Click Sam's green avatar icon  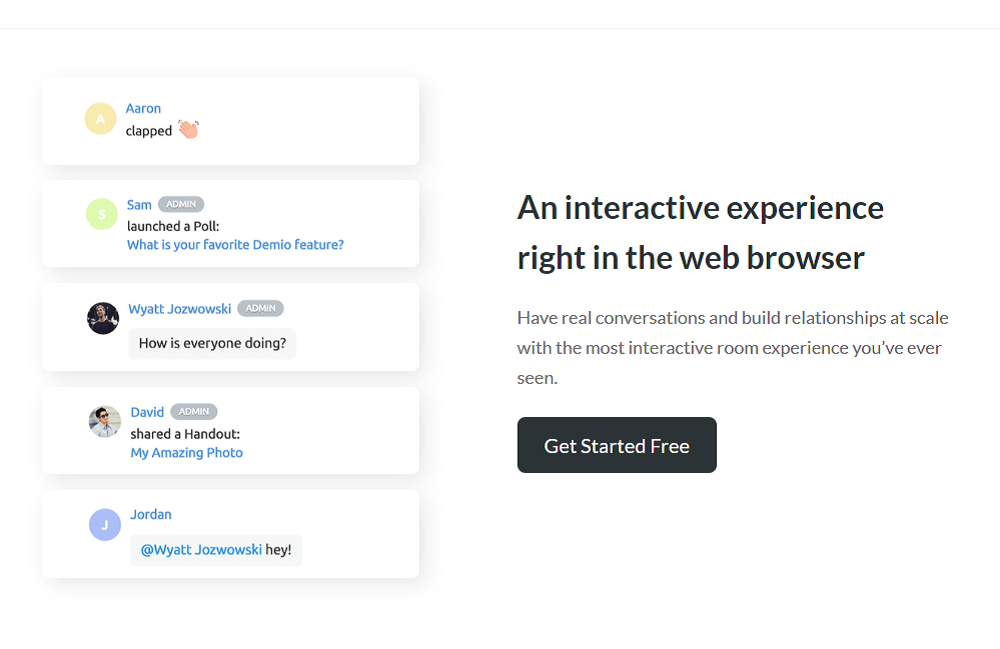102,214
